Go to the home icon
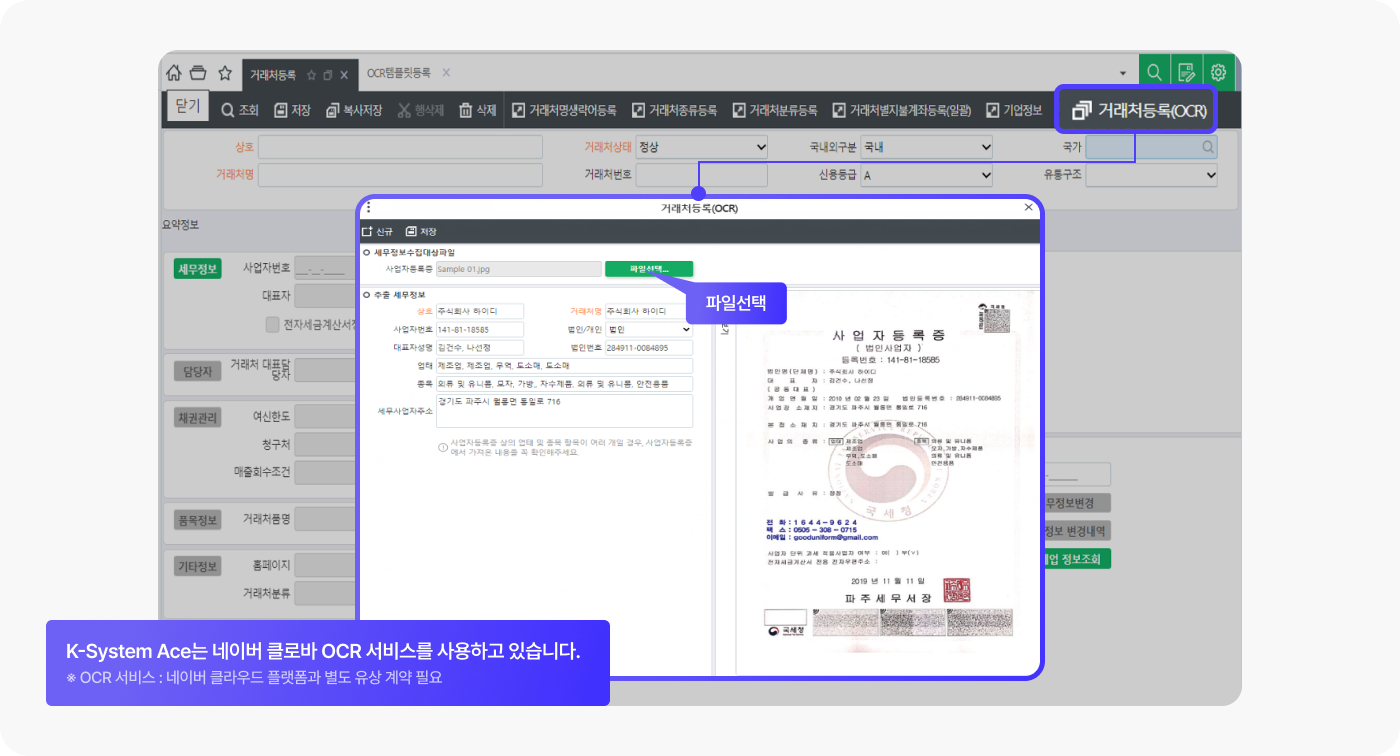The image size is (1400, 756). point(174,73)
